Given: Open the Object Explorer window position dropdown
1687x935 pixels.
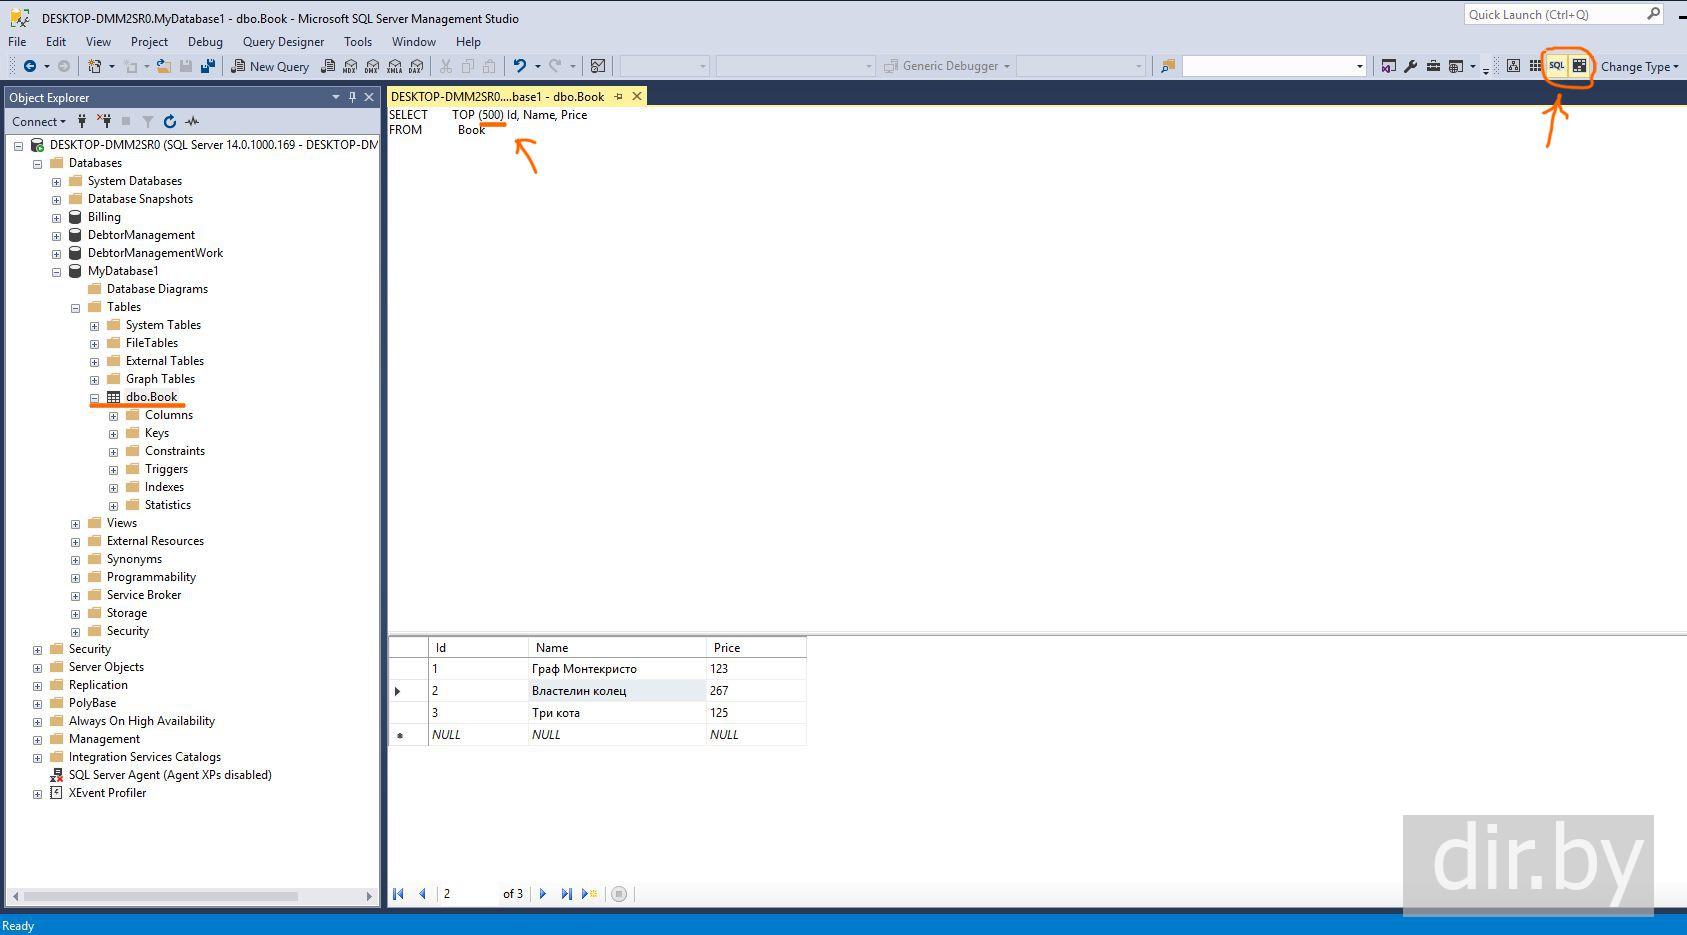Looking at the screenshot, I should click(x=335, y=97).
